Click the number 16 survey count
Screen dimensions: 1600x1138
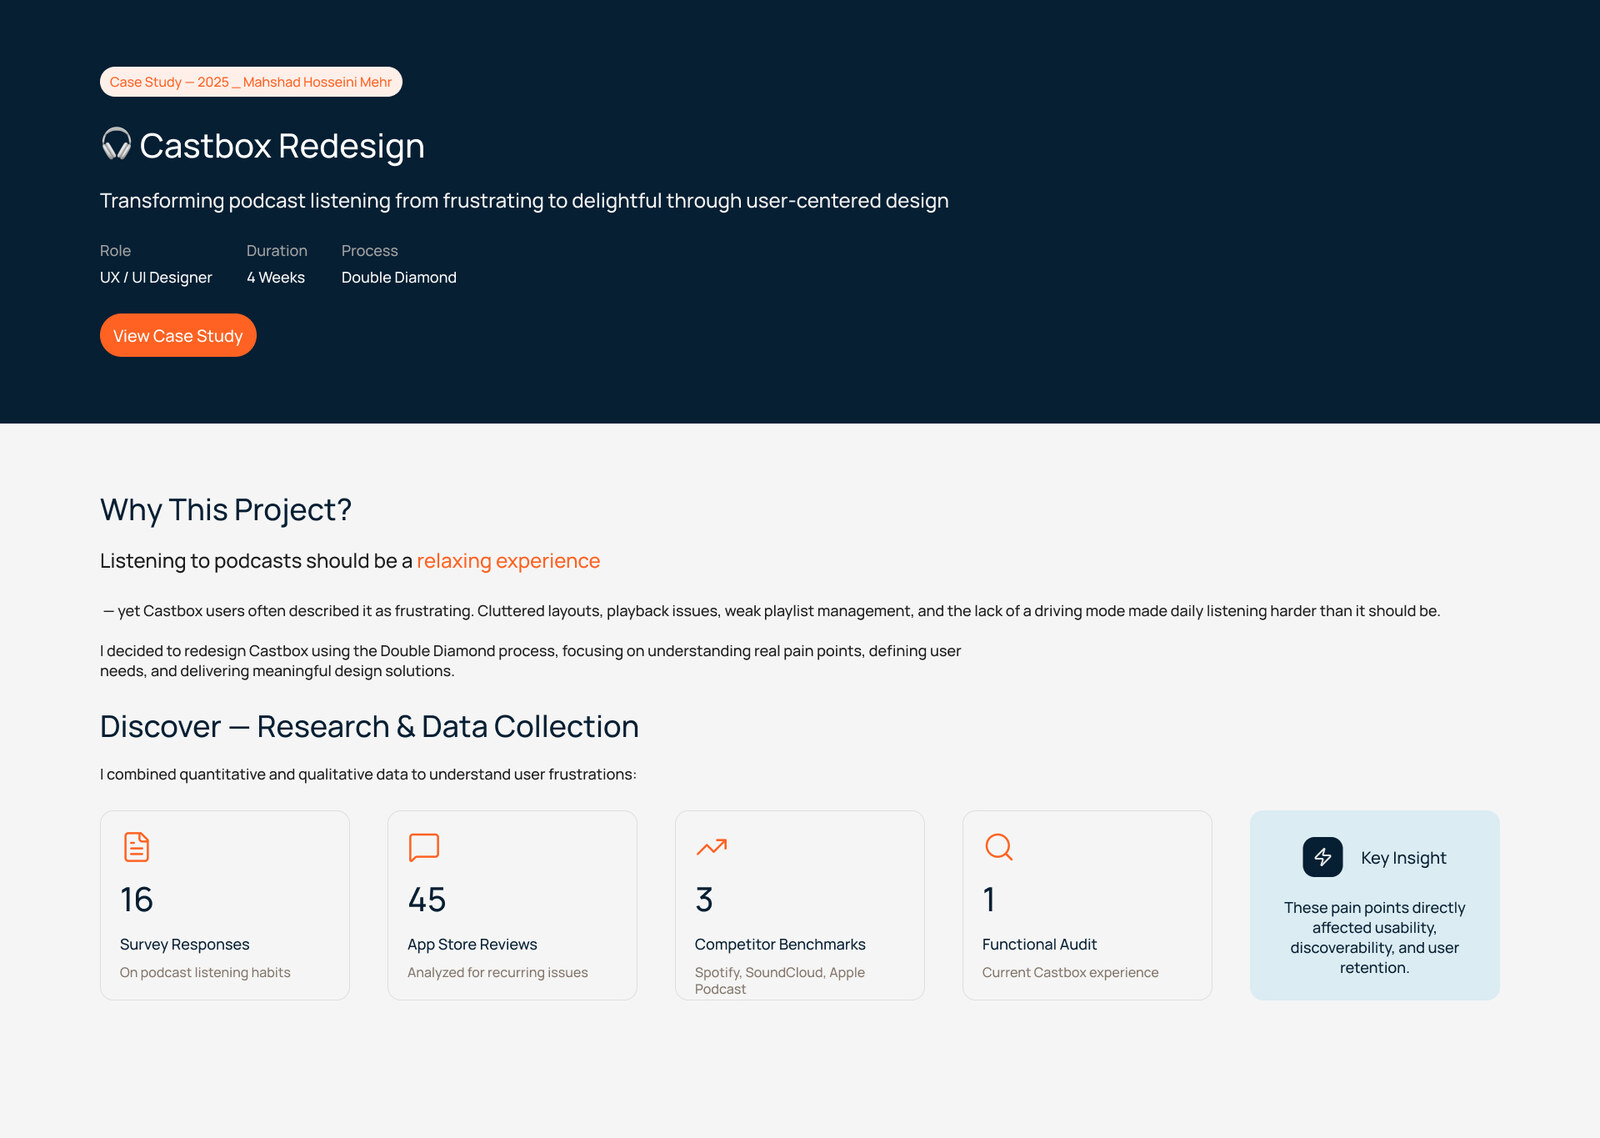pyautogui.click(x=137, y=900)
